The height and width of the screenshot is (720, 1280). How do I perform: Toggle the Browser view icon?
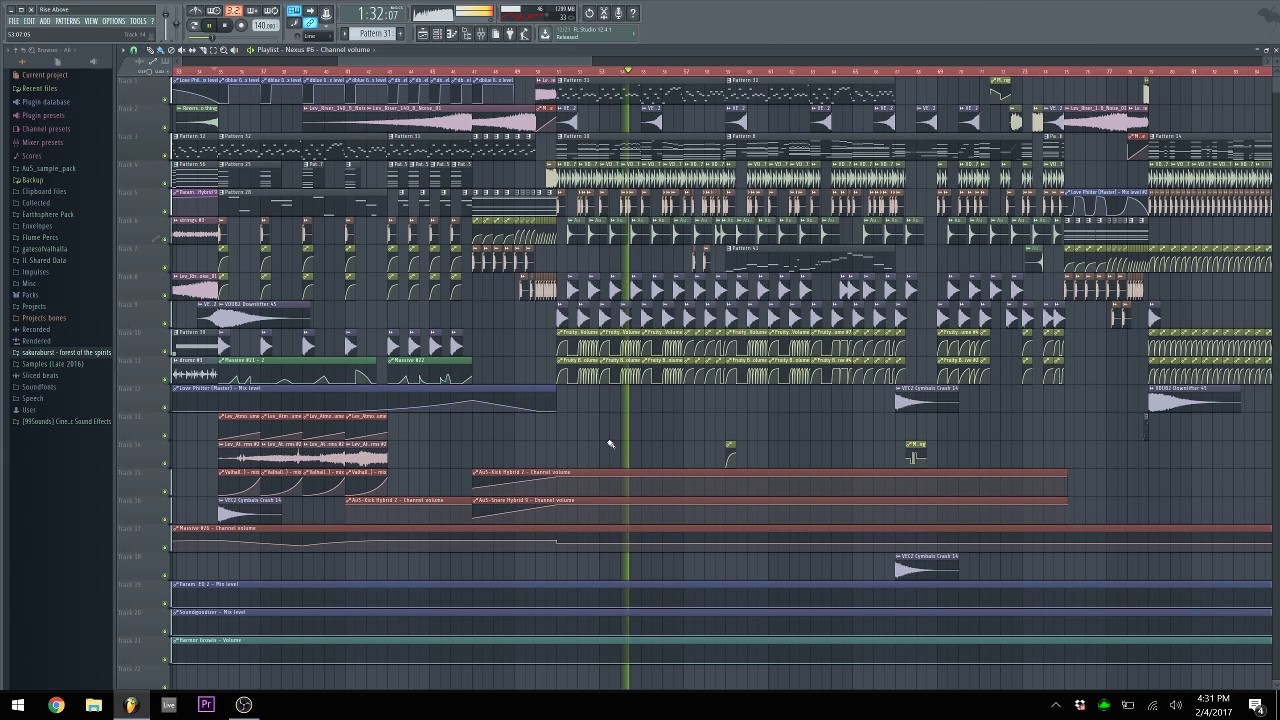tap(467, 34)
